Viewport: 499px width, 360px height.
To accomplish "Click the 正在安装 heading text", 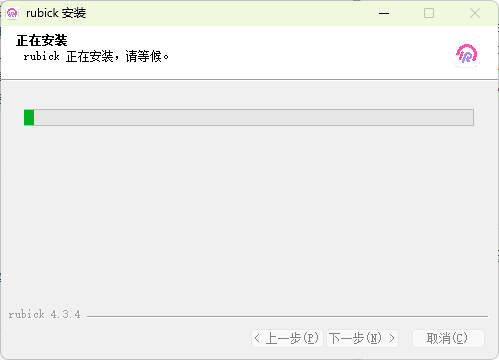I will pos(42,41).
